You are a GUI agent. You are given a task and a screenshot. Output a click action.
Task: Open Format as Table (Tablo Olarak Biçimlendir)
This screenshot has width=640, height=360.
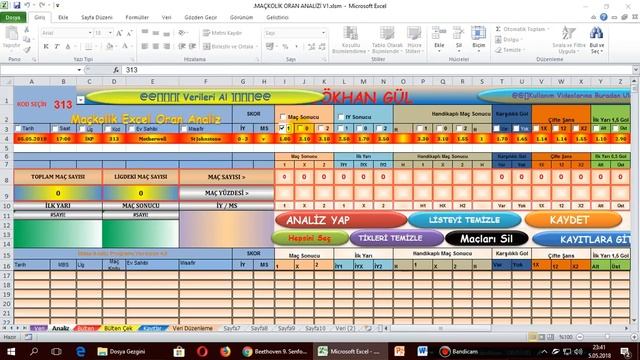tap(387, 40)
